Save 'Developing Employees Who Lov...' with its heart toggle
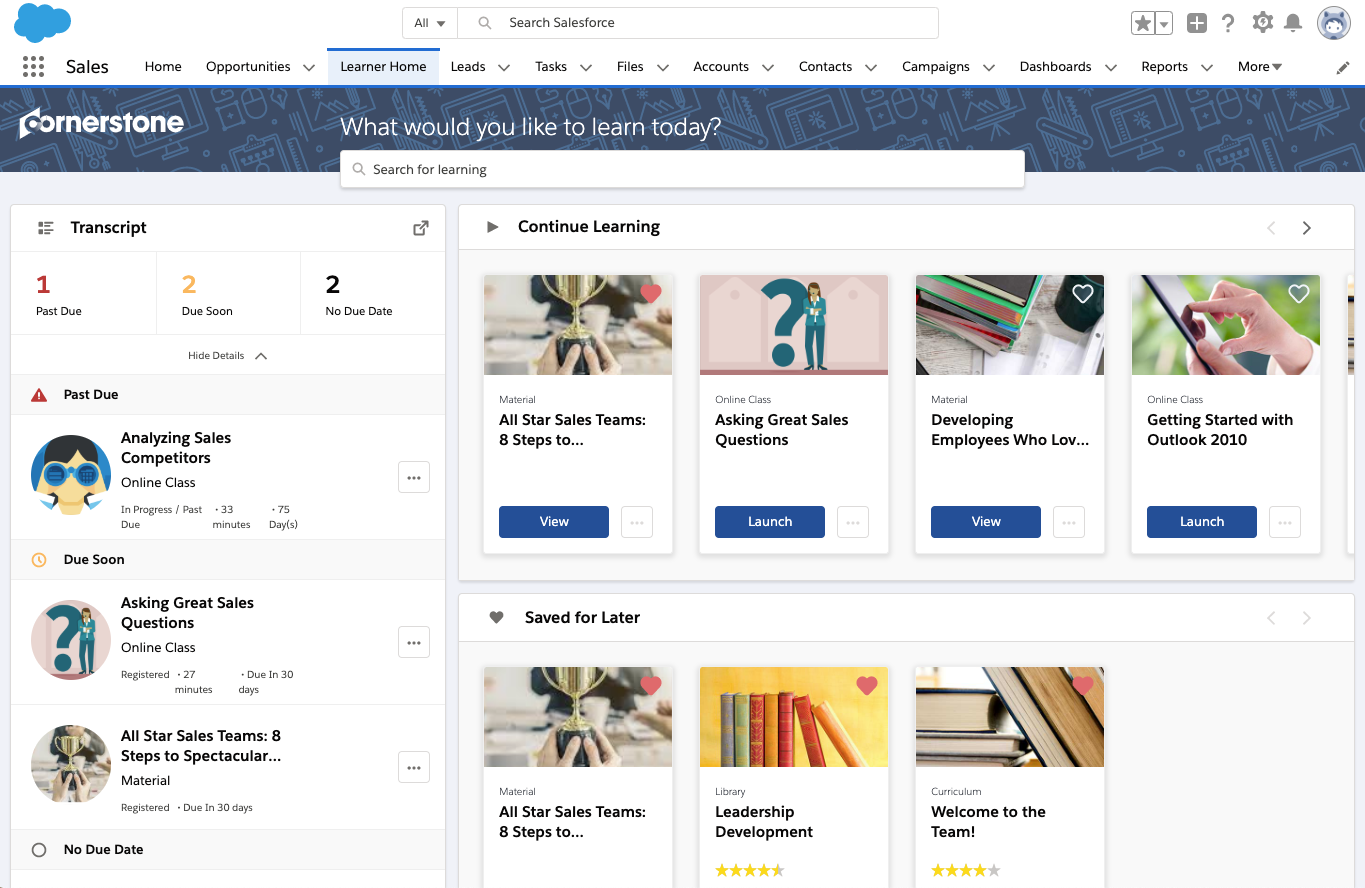The image size is (1365, 888). tap(1083, 293)
